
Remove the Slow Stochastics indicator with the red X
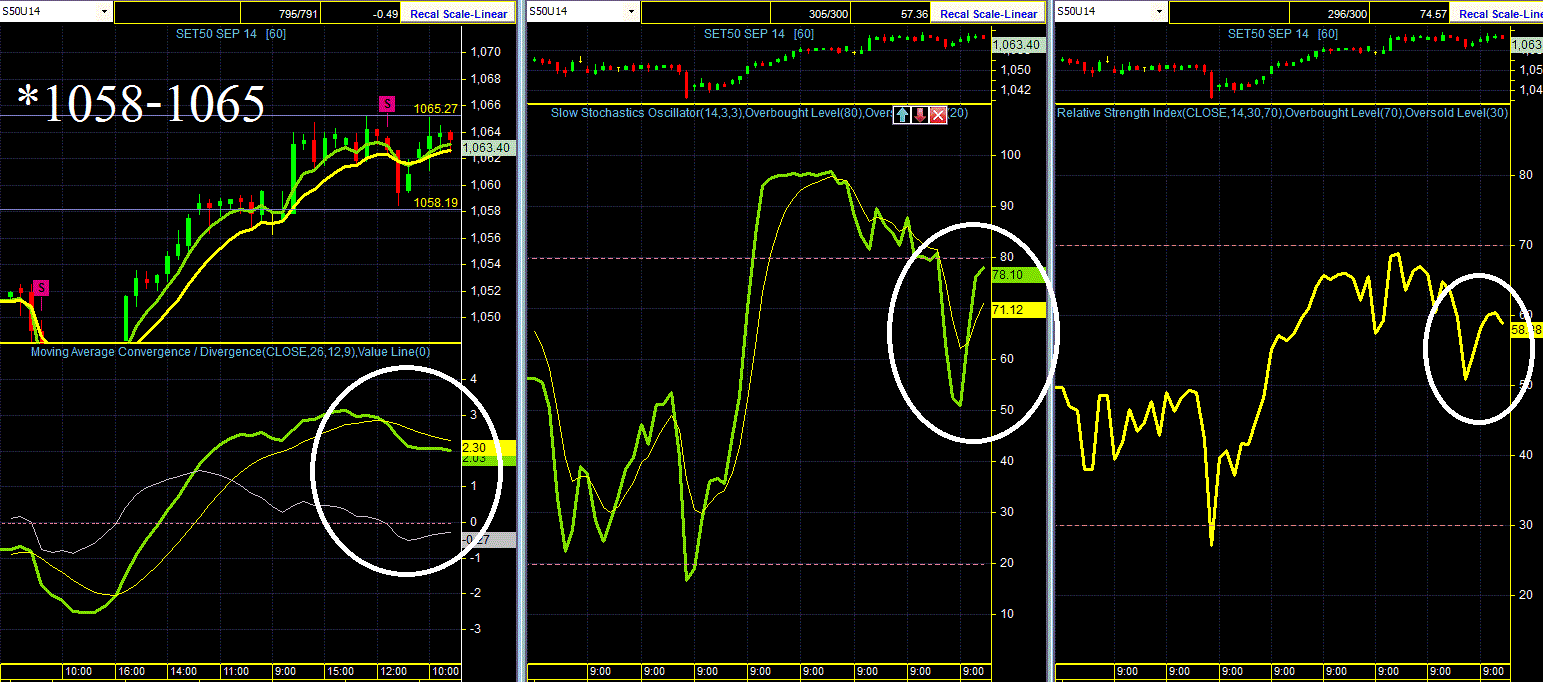tap(938, 115)
